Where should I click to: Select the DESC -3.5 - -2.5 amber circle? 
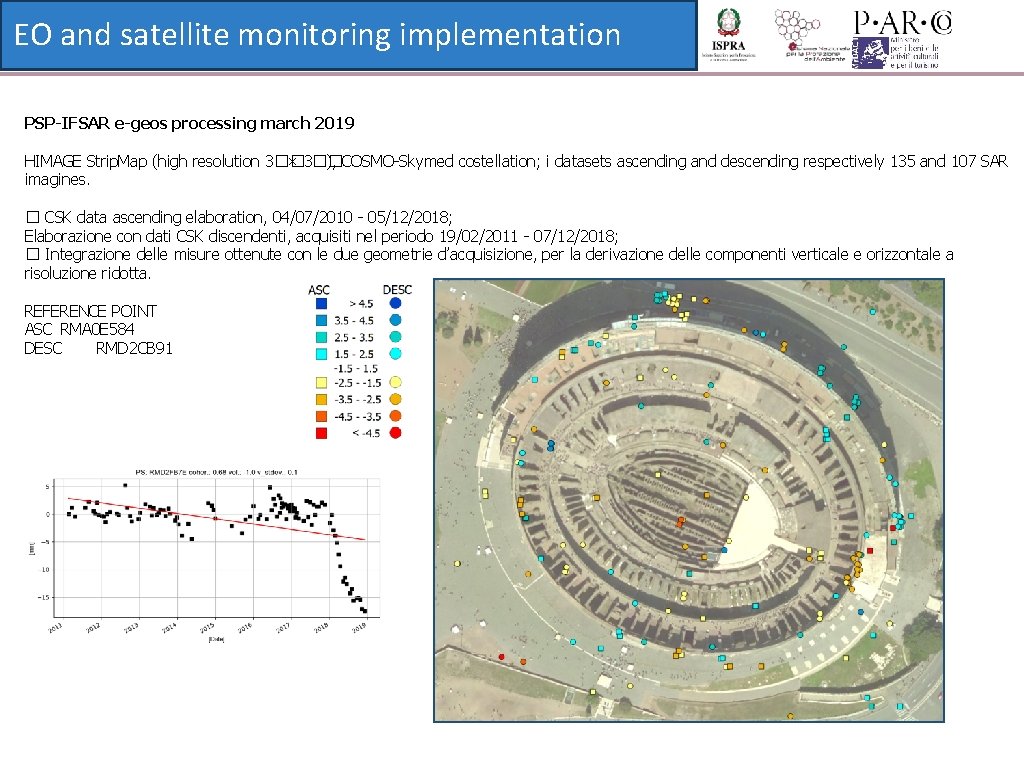click(395, 399)
